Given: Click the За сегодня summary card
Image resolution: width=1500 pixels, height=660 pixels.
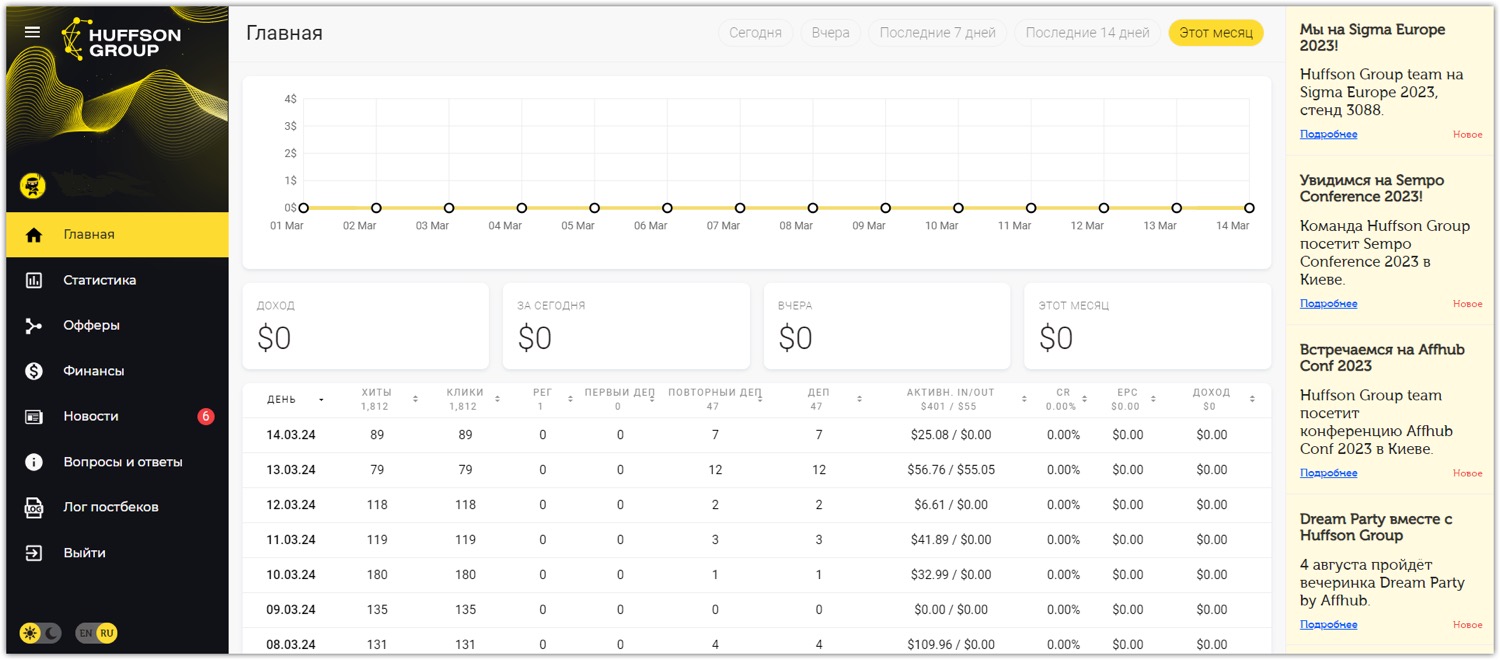Looking at the screenshot, I should pyautogui.click(x=626, y=326).
